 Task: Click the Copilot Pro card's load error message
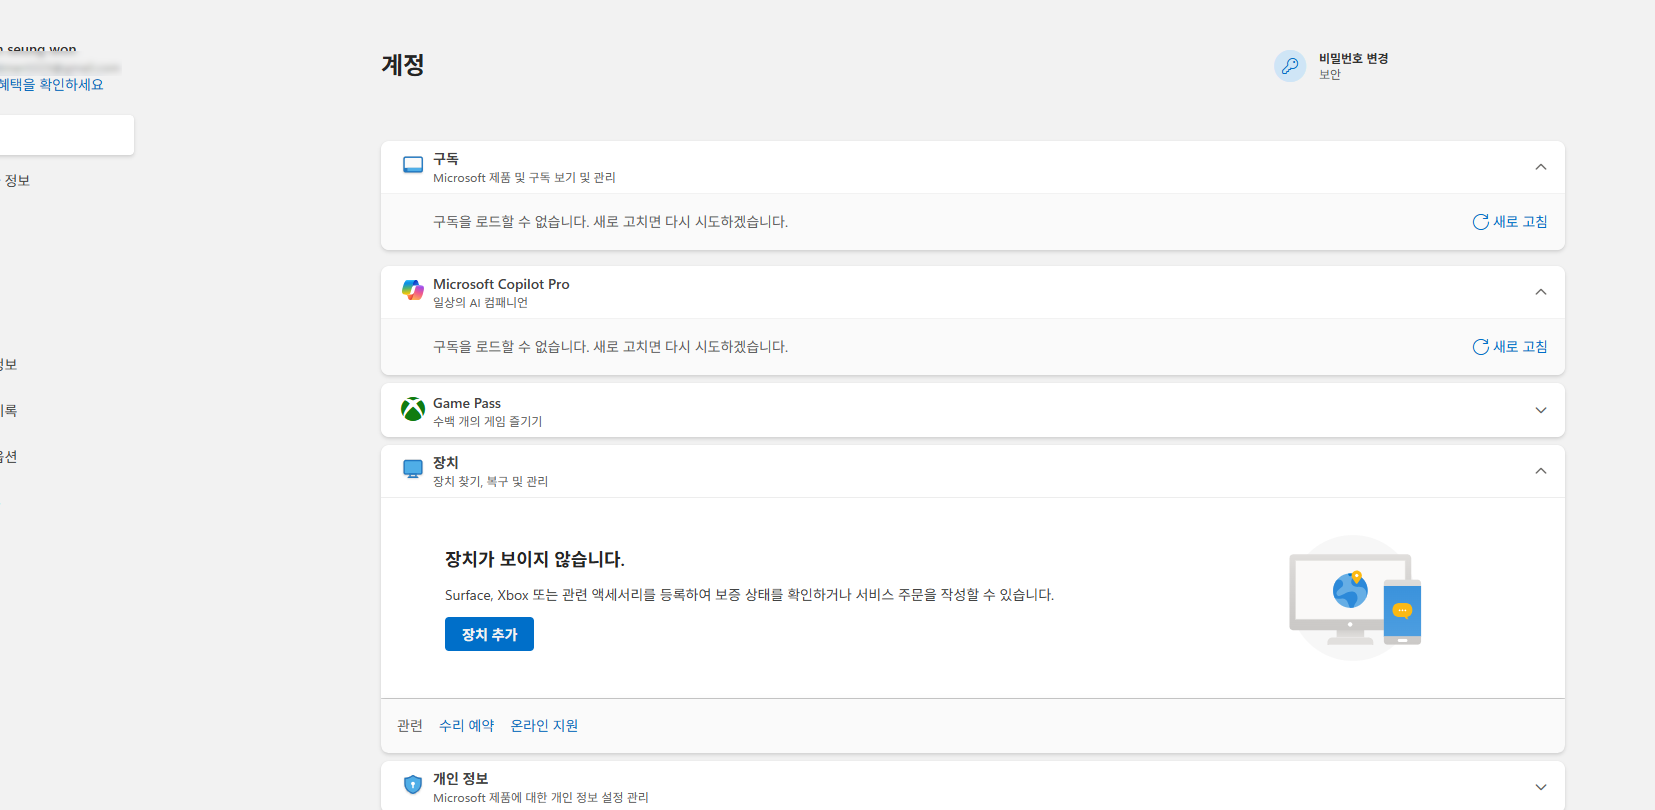[x=610, y=347]
